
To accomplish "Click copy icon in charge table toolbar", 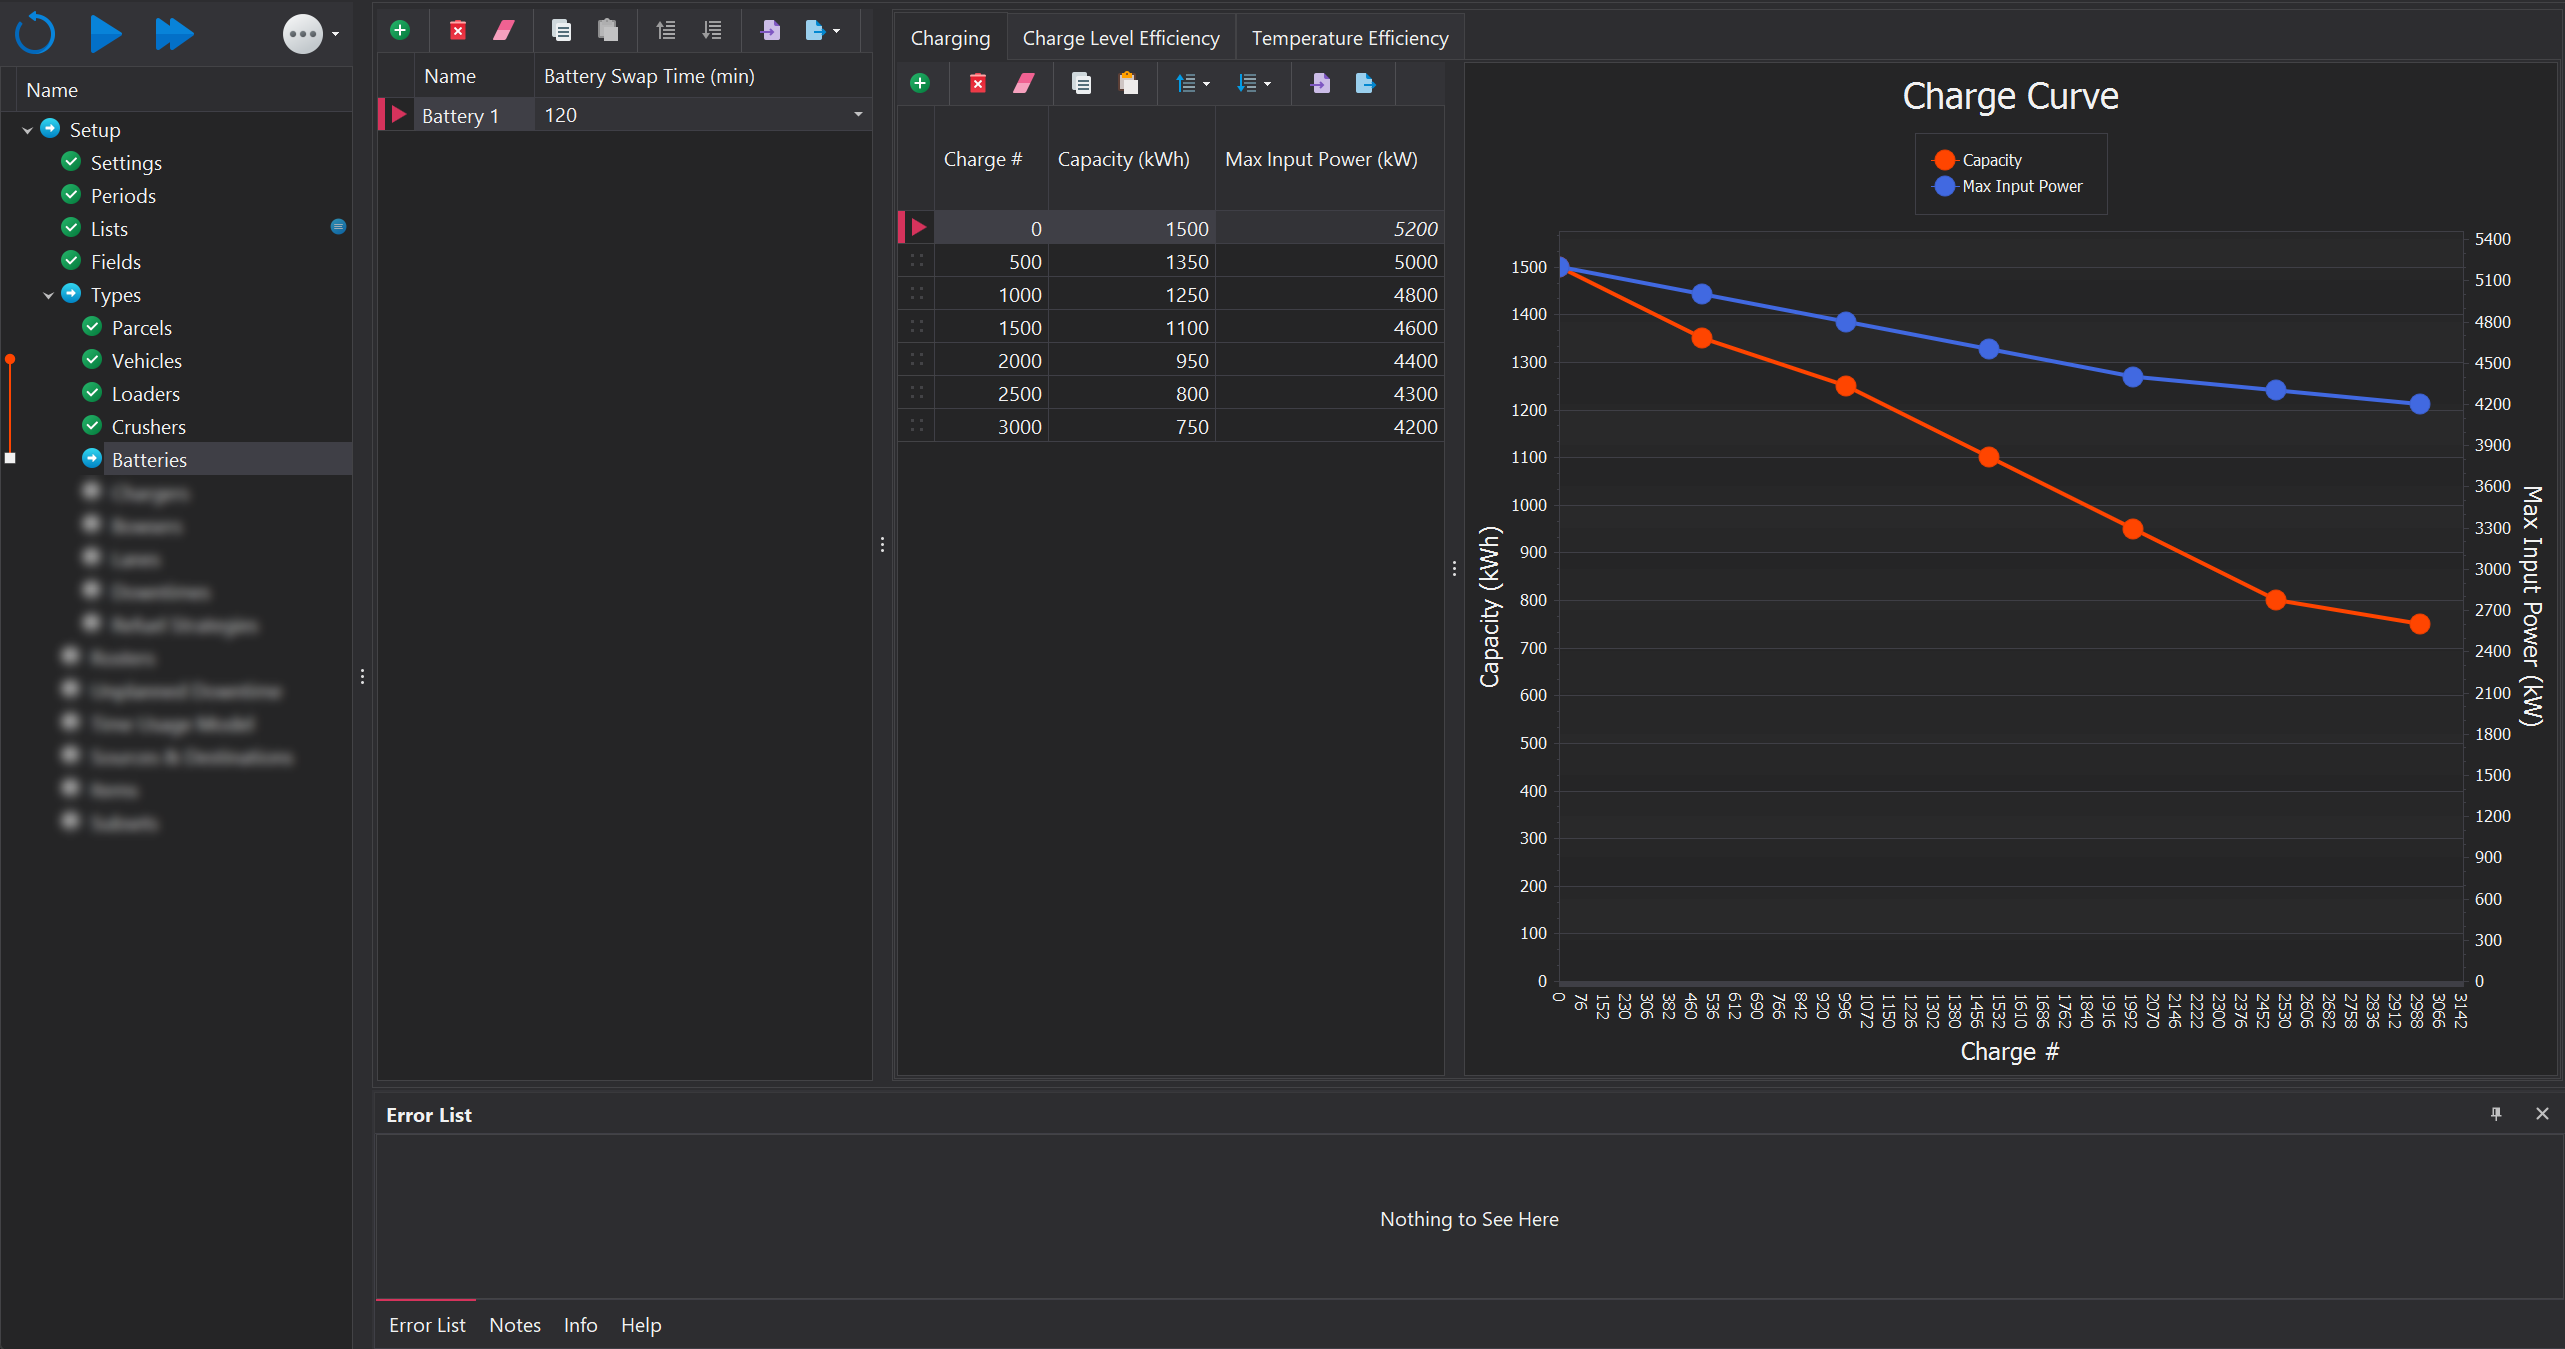I will pyautogui.click(x=1081, y=83).
